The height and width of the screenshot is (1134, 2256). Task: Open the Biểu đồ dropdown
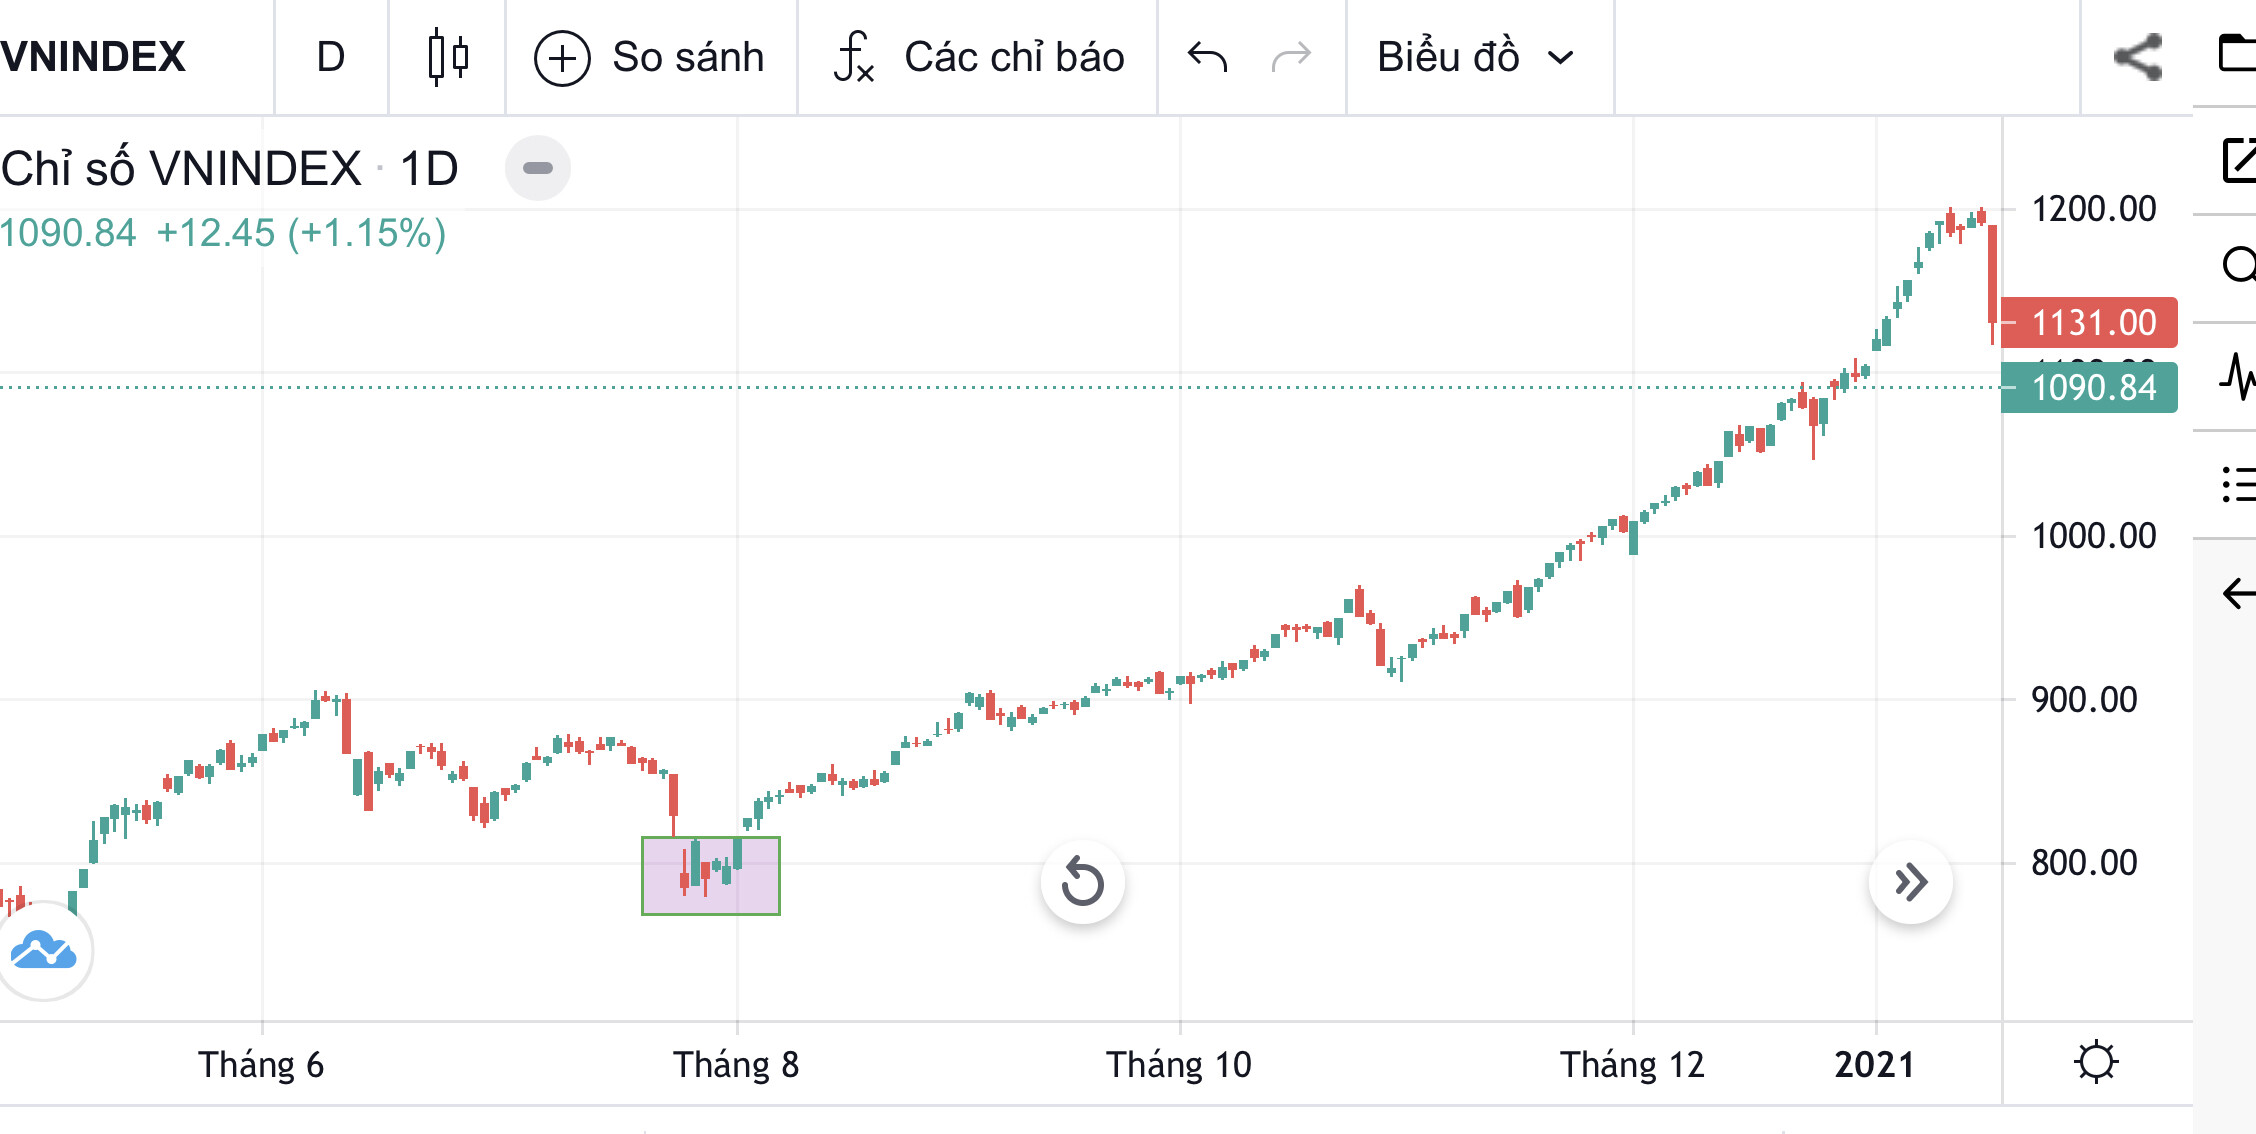point(1475,57)
